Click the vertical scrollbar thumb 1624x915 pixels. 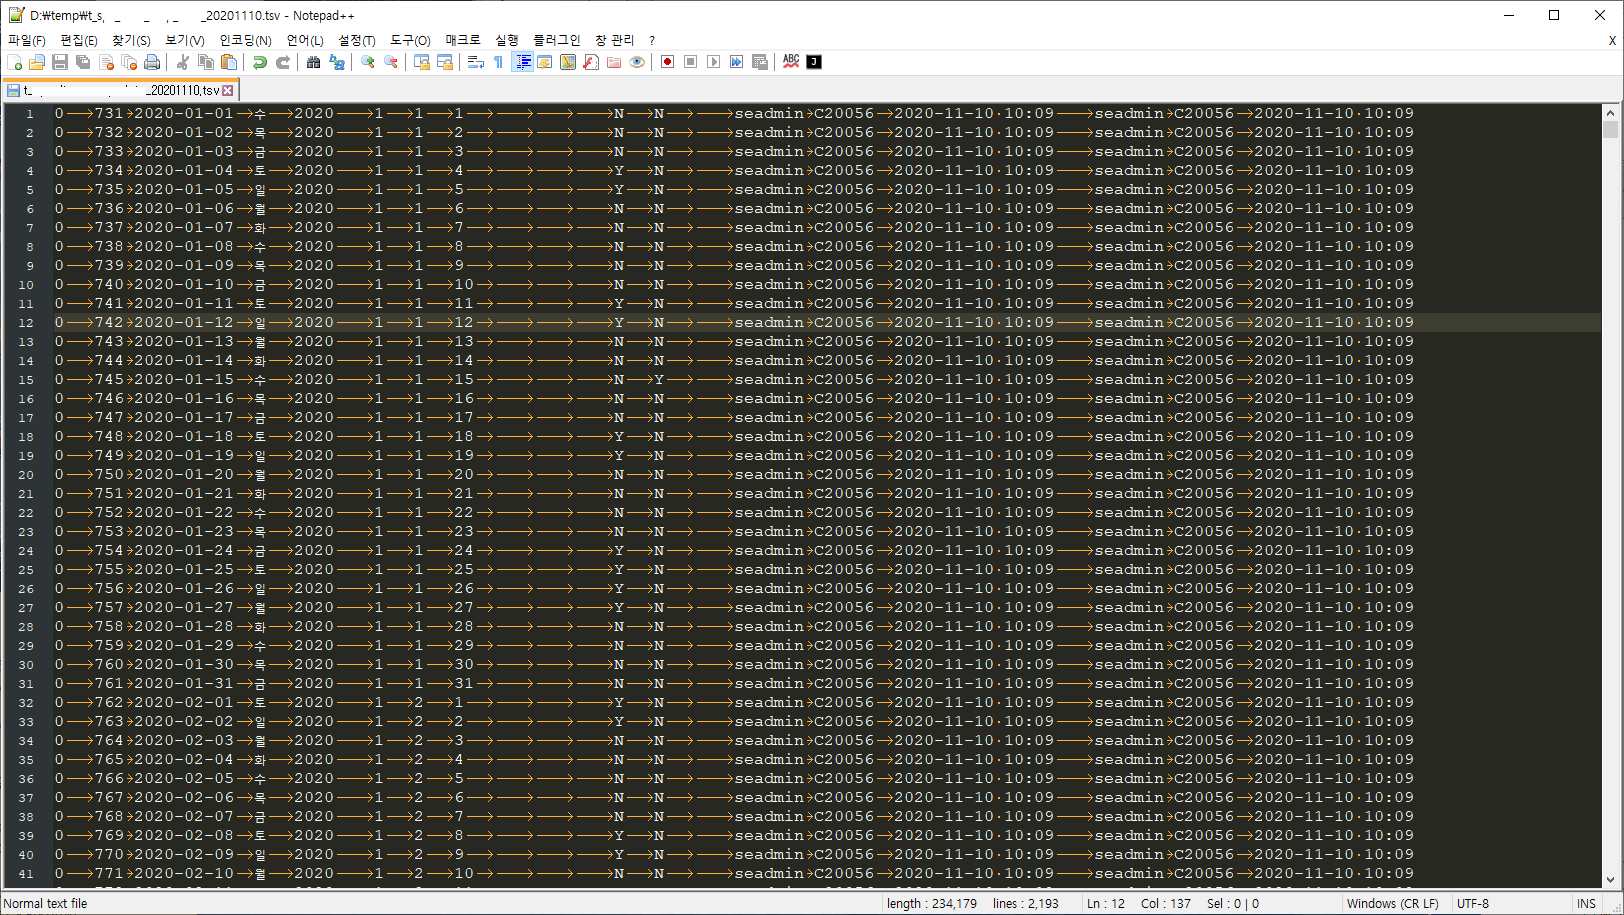1610,129
